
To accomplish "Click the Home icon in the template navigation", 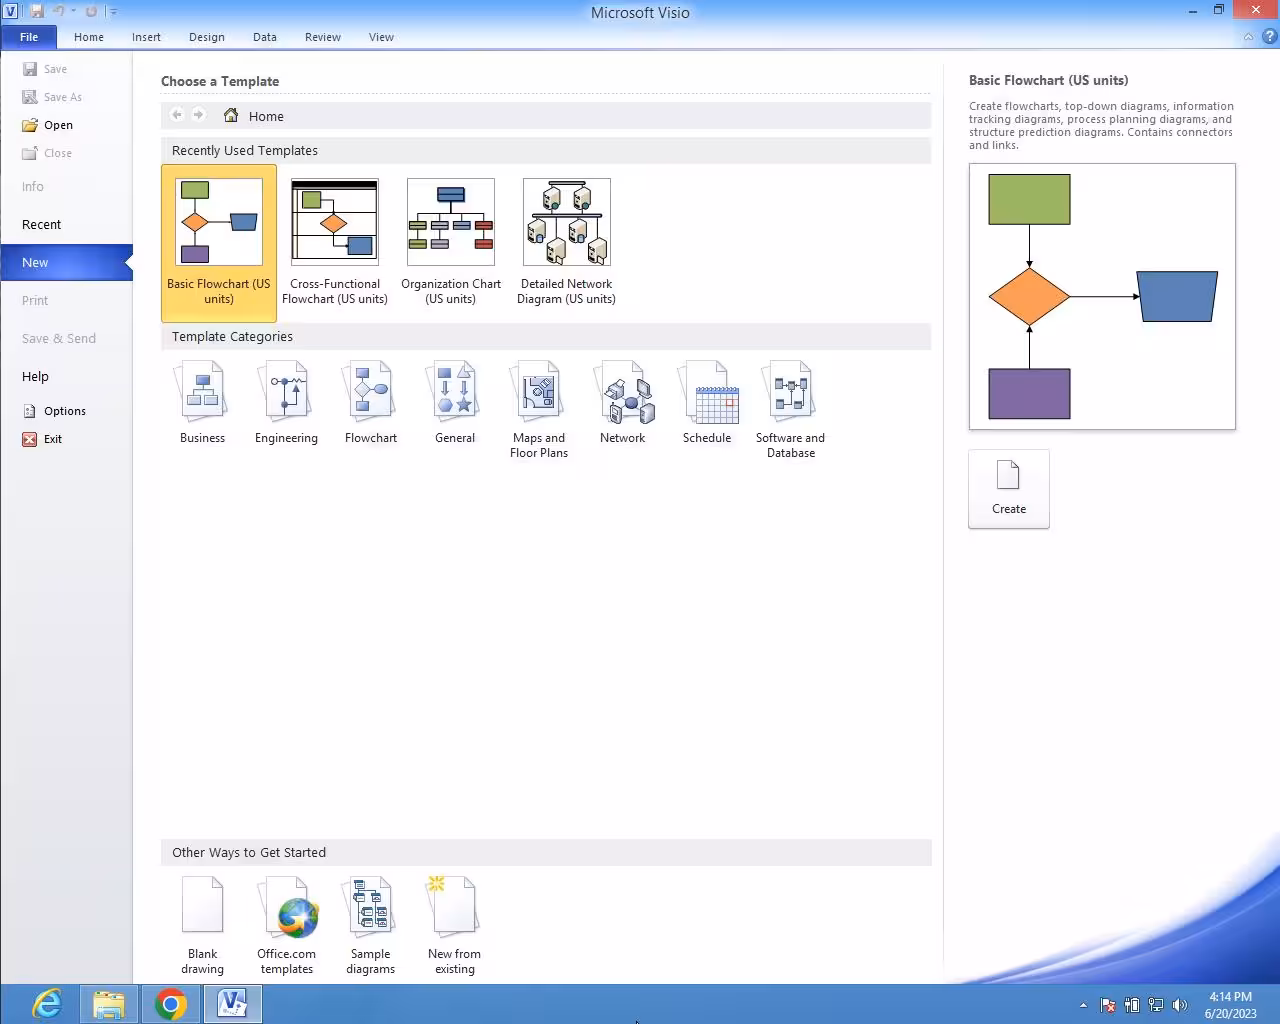I will 231,115.
